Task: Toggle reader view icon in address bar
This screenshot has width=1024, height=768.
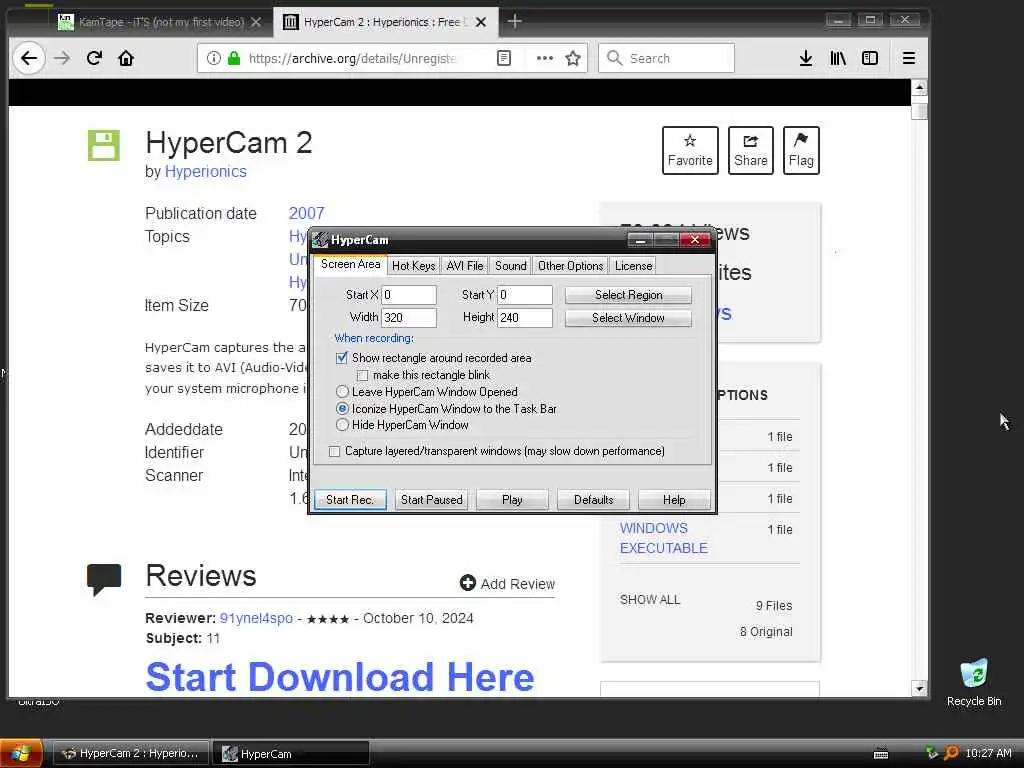Action: [504, 58]
